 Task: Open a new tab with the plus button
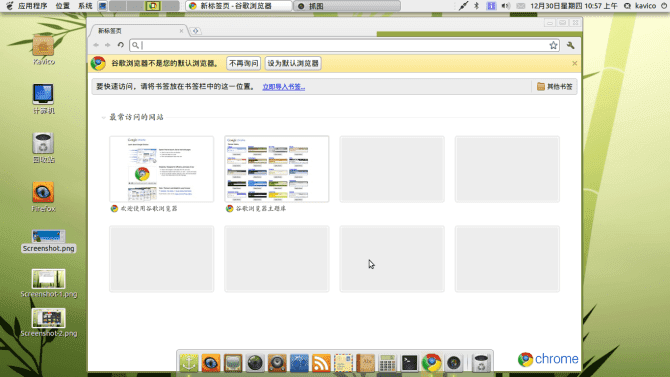point(195,31)
